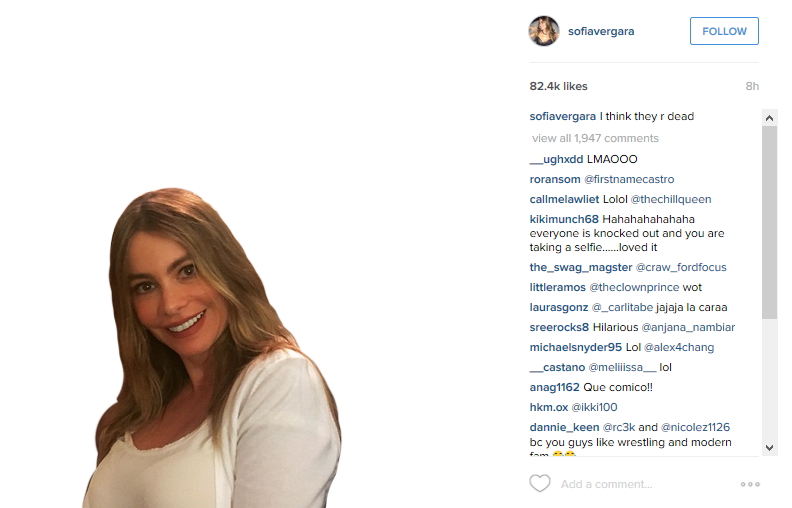Click the comments scrollbar thumb
Viewport: 792px width, 508px height.
769,223
